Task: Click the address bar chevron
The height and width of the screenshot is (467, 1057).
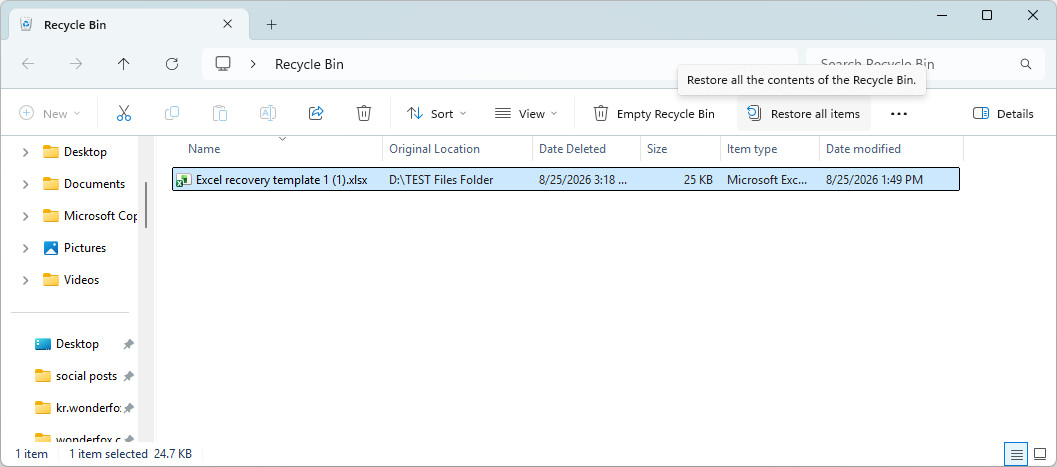Action: coord(253,64)
